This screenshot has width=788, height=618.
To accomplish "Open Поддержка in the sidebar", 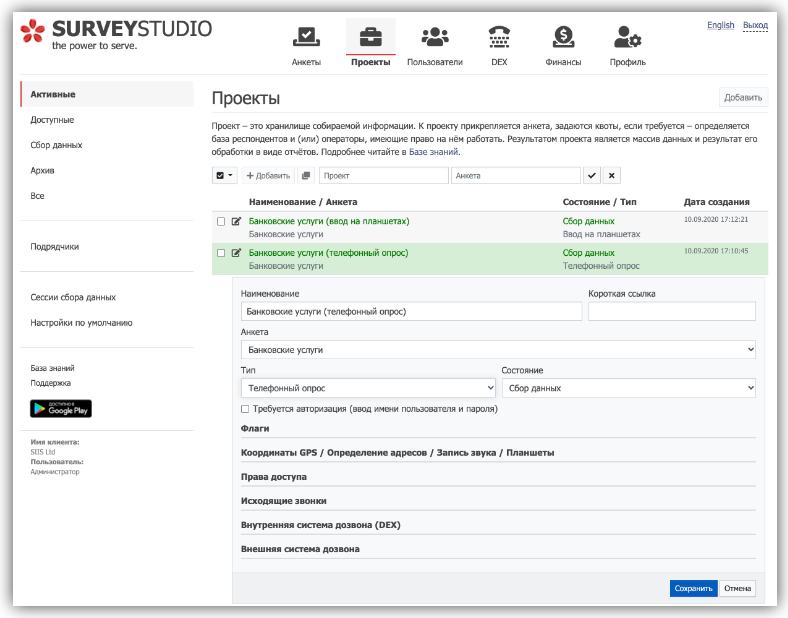I will point(50,383).
